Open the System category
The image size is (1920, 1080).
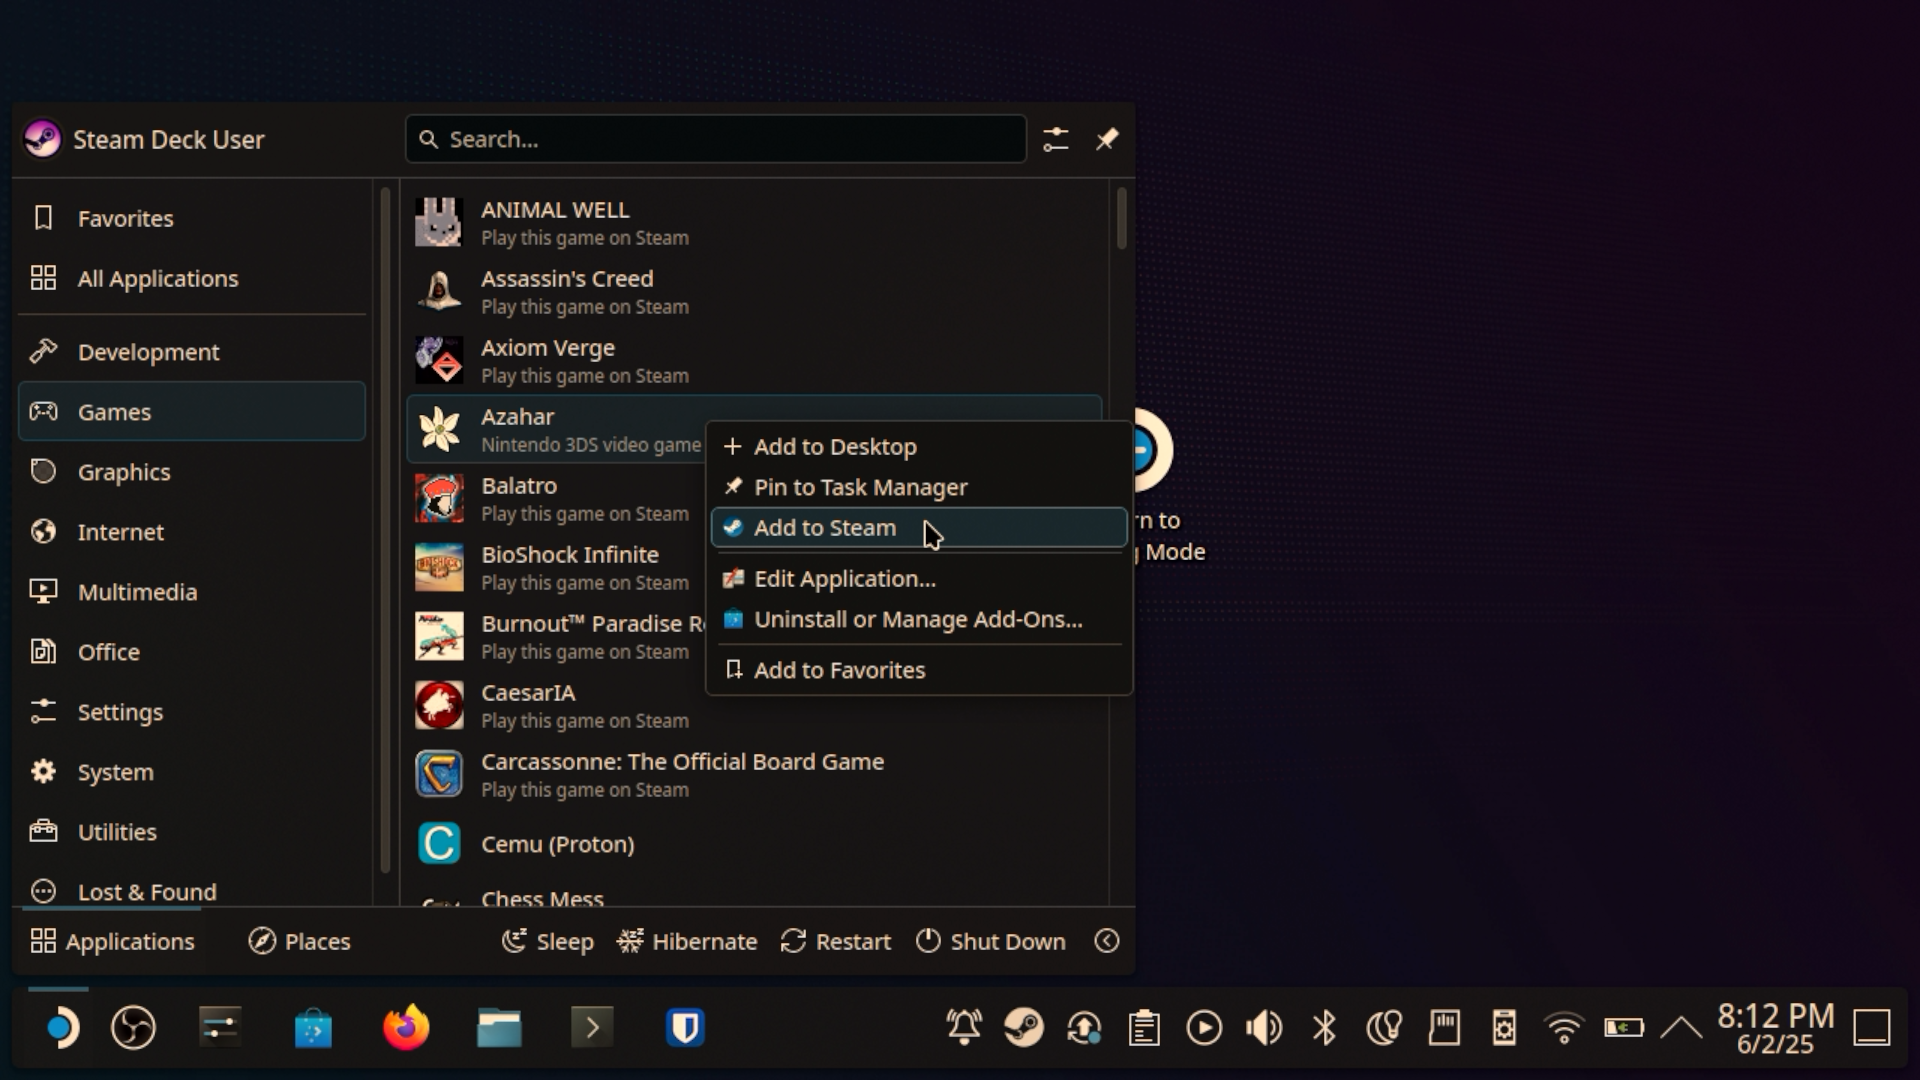[x=192, y=771]
